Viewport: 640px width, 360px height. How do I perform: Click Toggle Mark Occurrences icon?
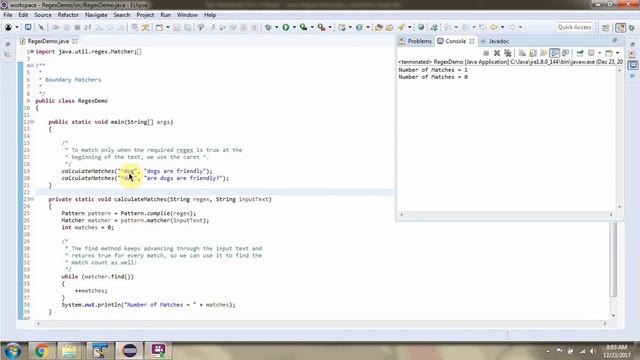(146, 27)
